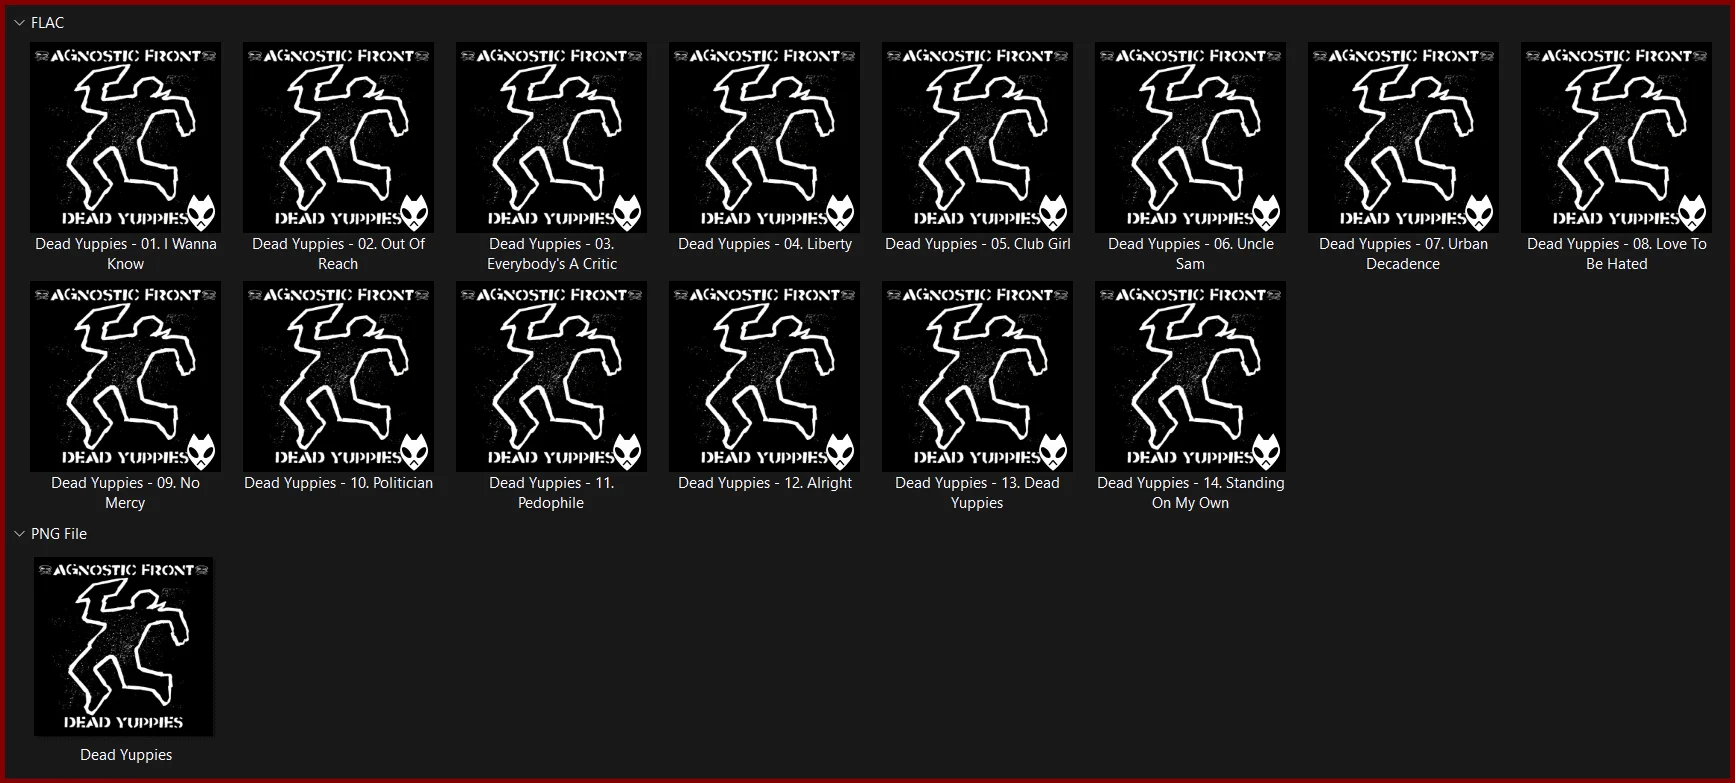The width and height of the screenshot is (1735, 783).
Task: Click file name 'Dead Yuppies - 11. Pedophile'
Action: [x=551, y=493]
